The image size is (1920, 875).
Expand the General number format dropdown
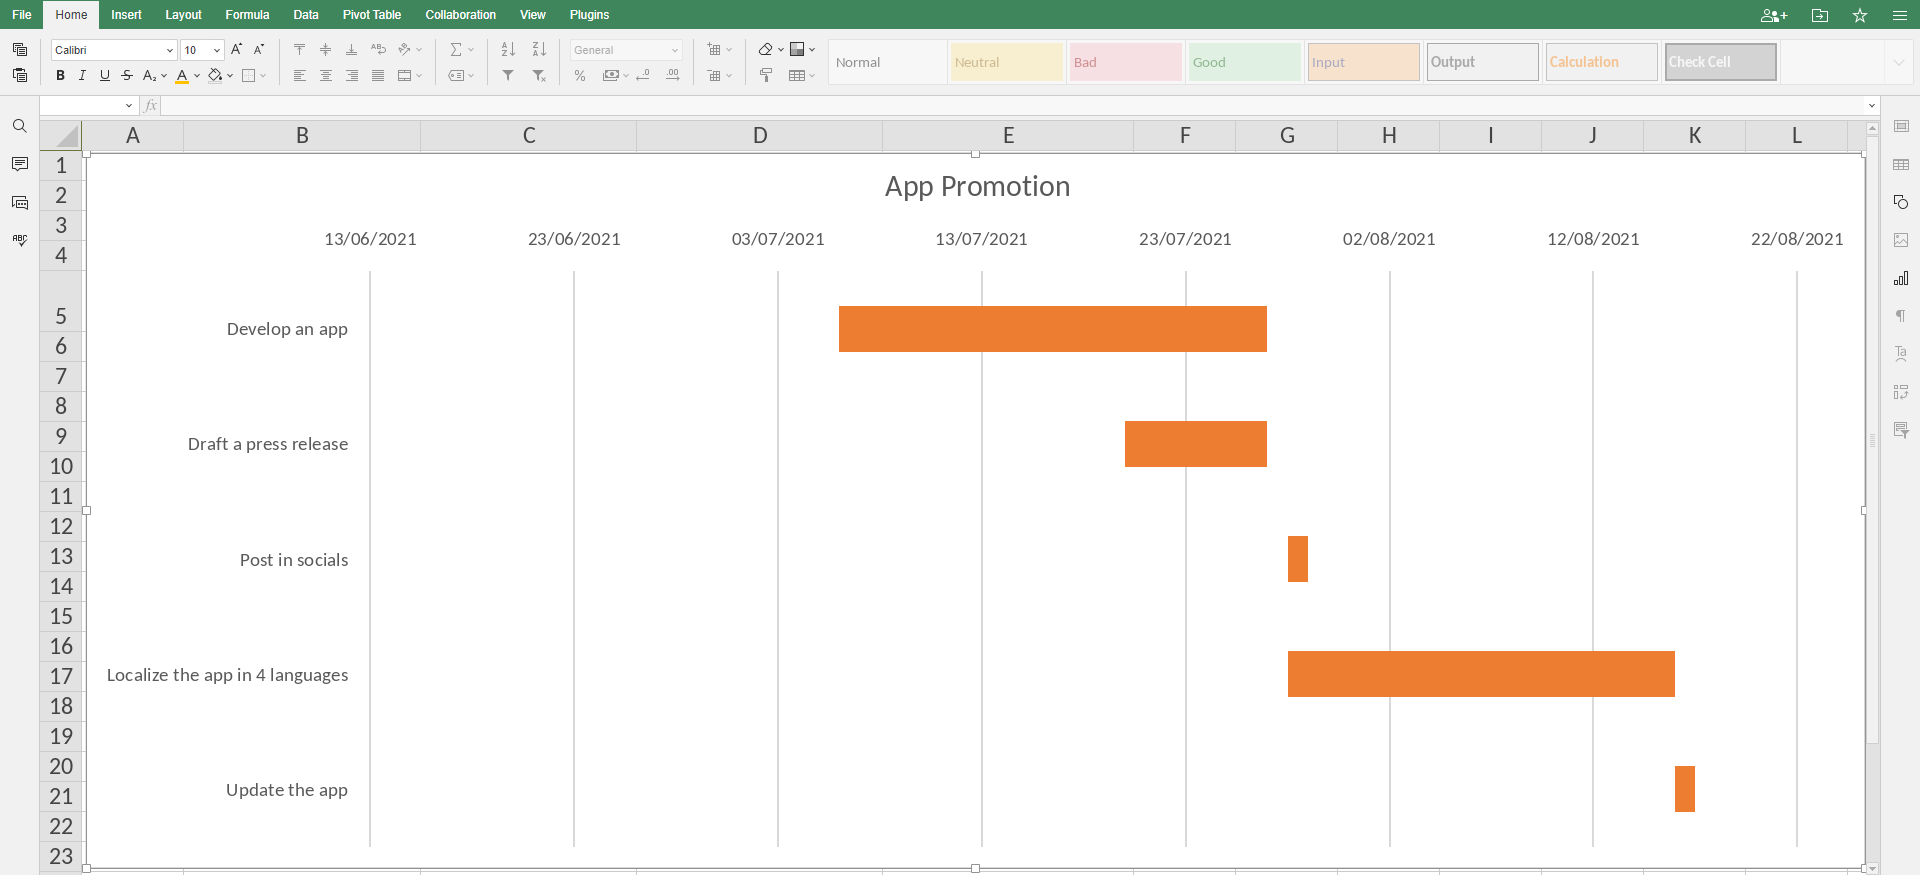(x=675, y=50)
